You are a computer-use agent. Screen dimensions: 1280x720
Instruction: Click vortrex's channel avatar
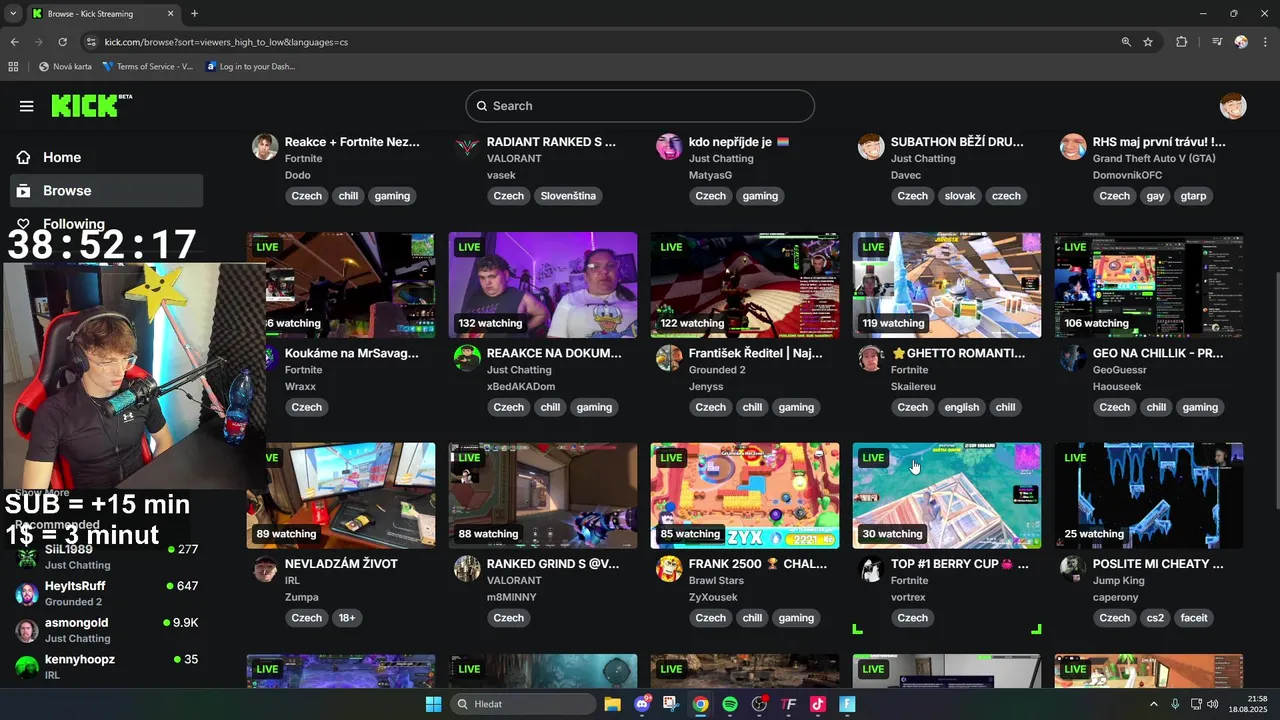coord(871,568)
